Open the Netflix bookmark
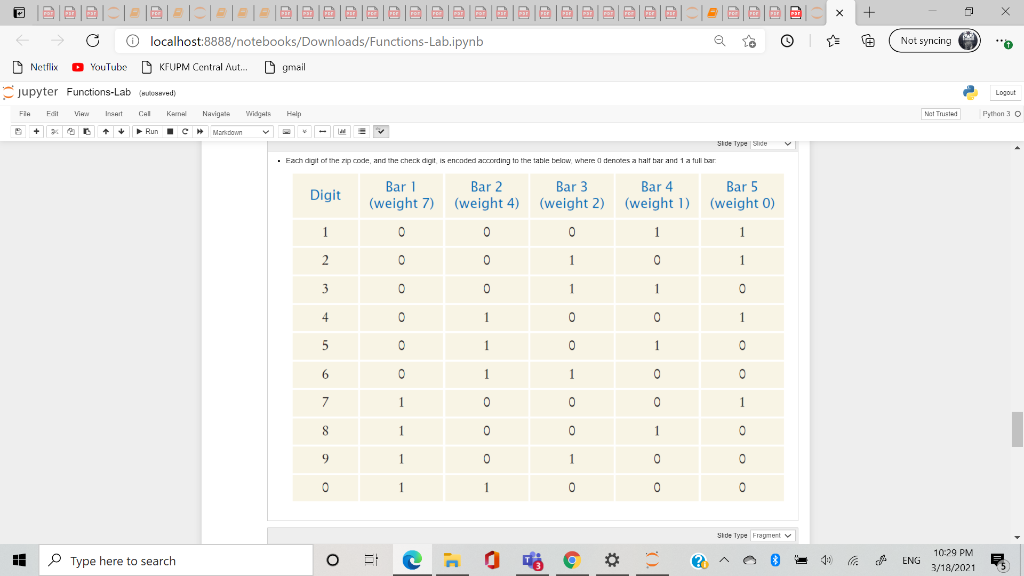1024x576 pixels. [35, 67]
